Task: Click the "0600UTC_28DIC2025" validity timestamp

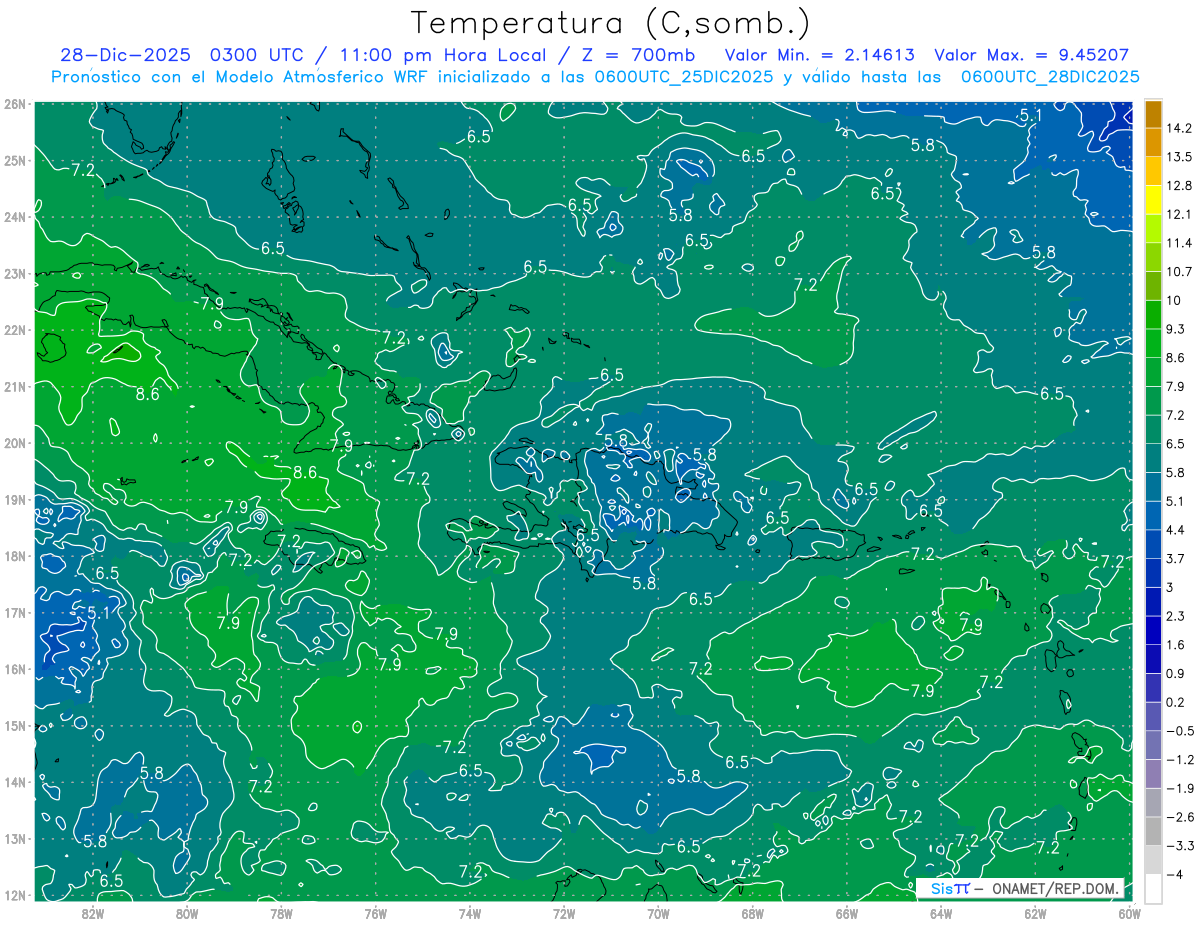Action: coord(1050,77)
